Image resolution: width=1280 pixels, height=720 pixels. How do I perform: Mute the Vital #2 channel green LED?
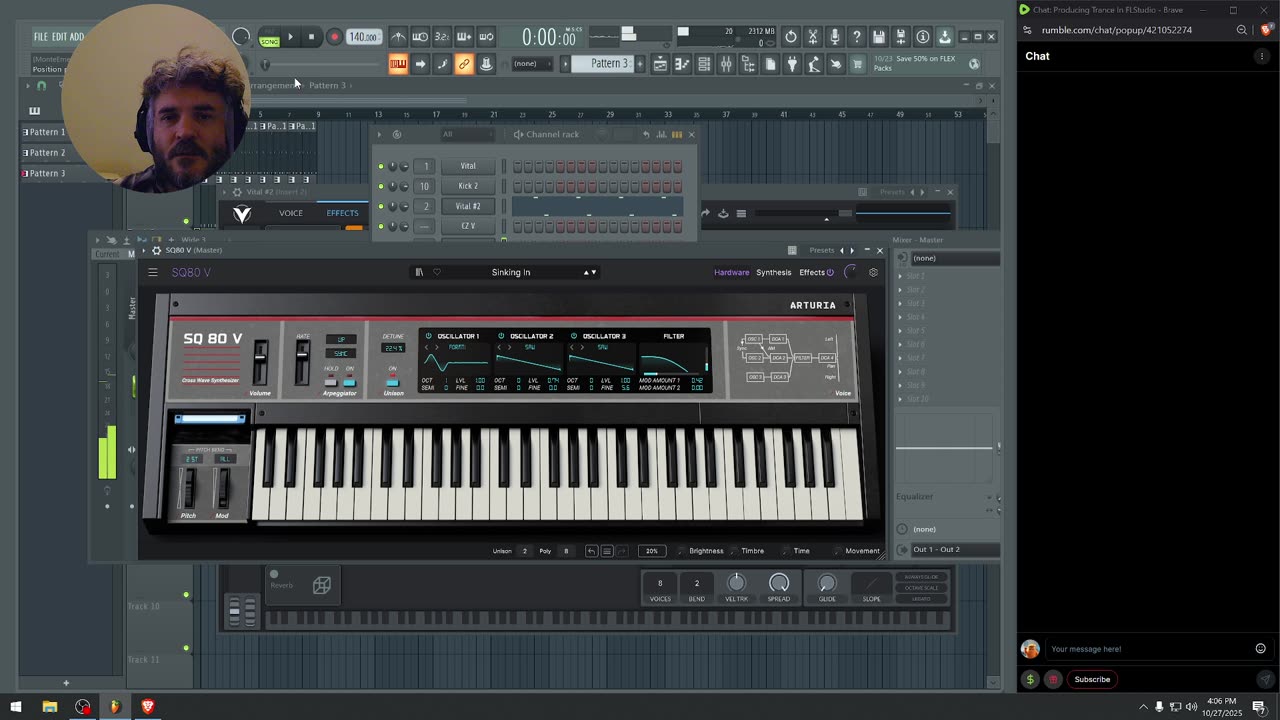pyautogui.click(x=381, y=206)
